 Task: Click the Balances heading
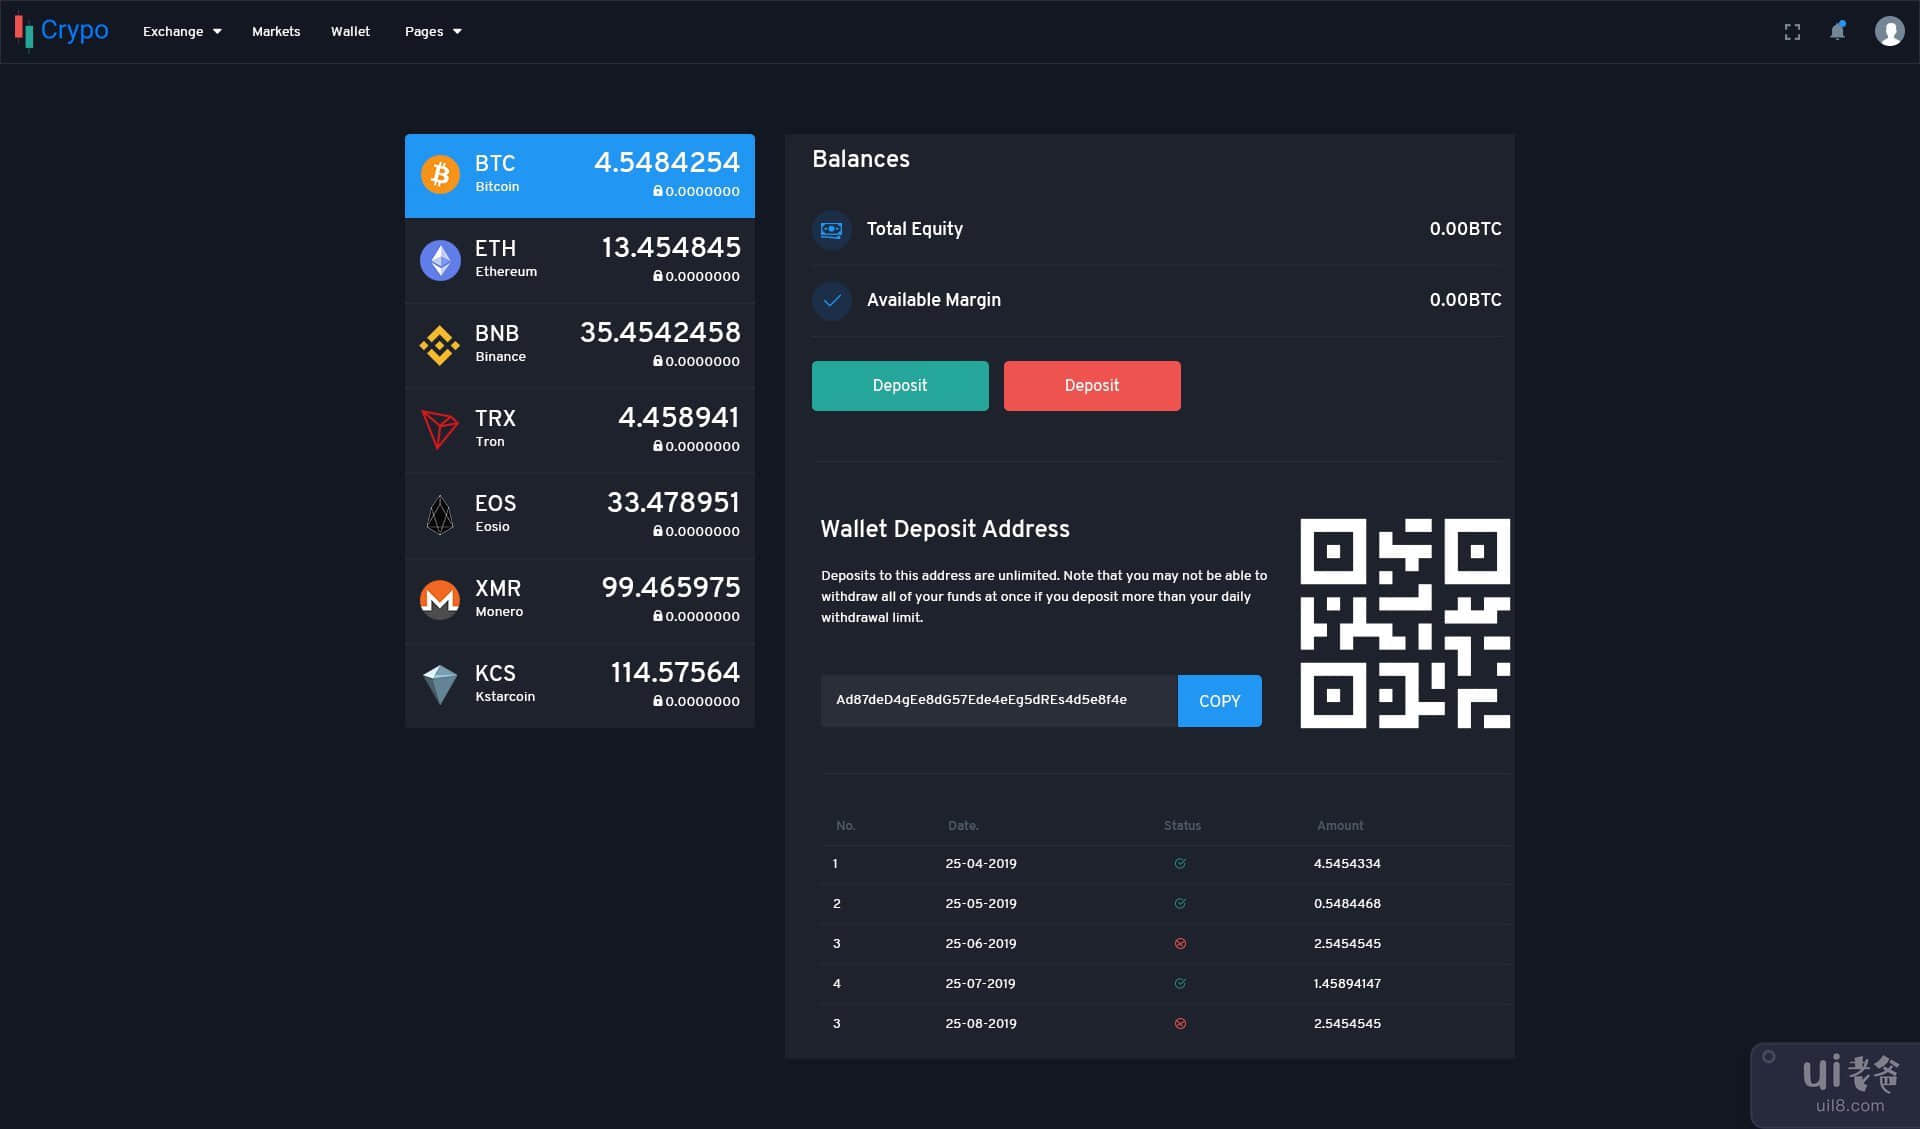(x=861, y=159)
